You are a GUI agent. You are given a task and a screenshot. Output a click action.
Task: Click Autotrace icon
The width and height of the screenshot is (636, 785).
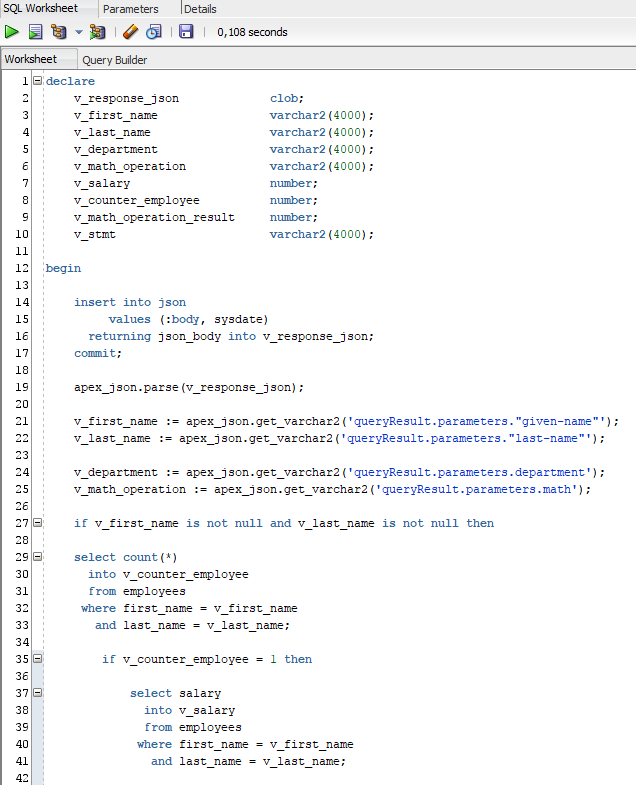click(97, 32)
